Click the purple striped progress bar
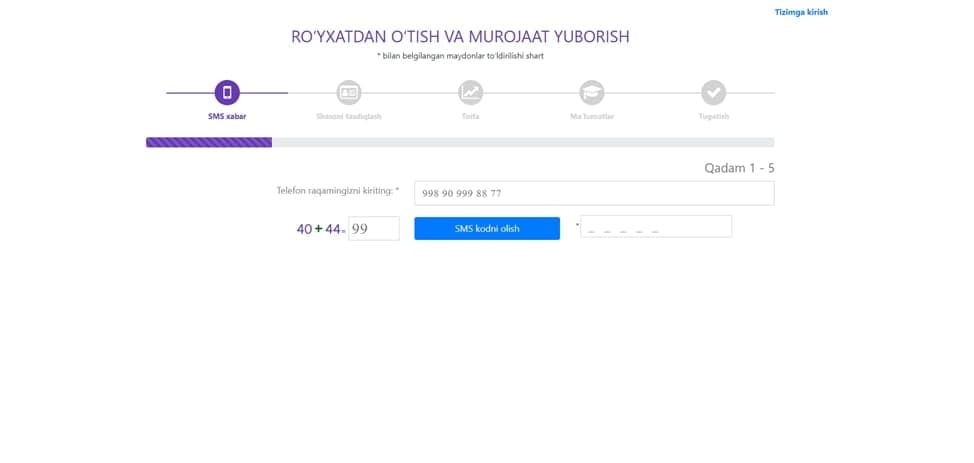 [209, 142]
